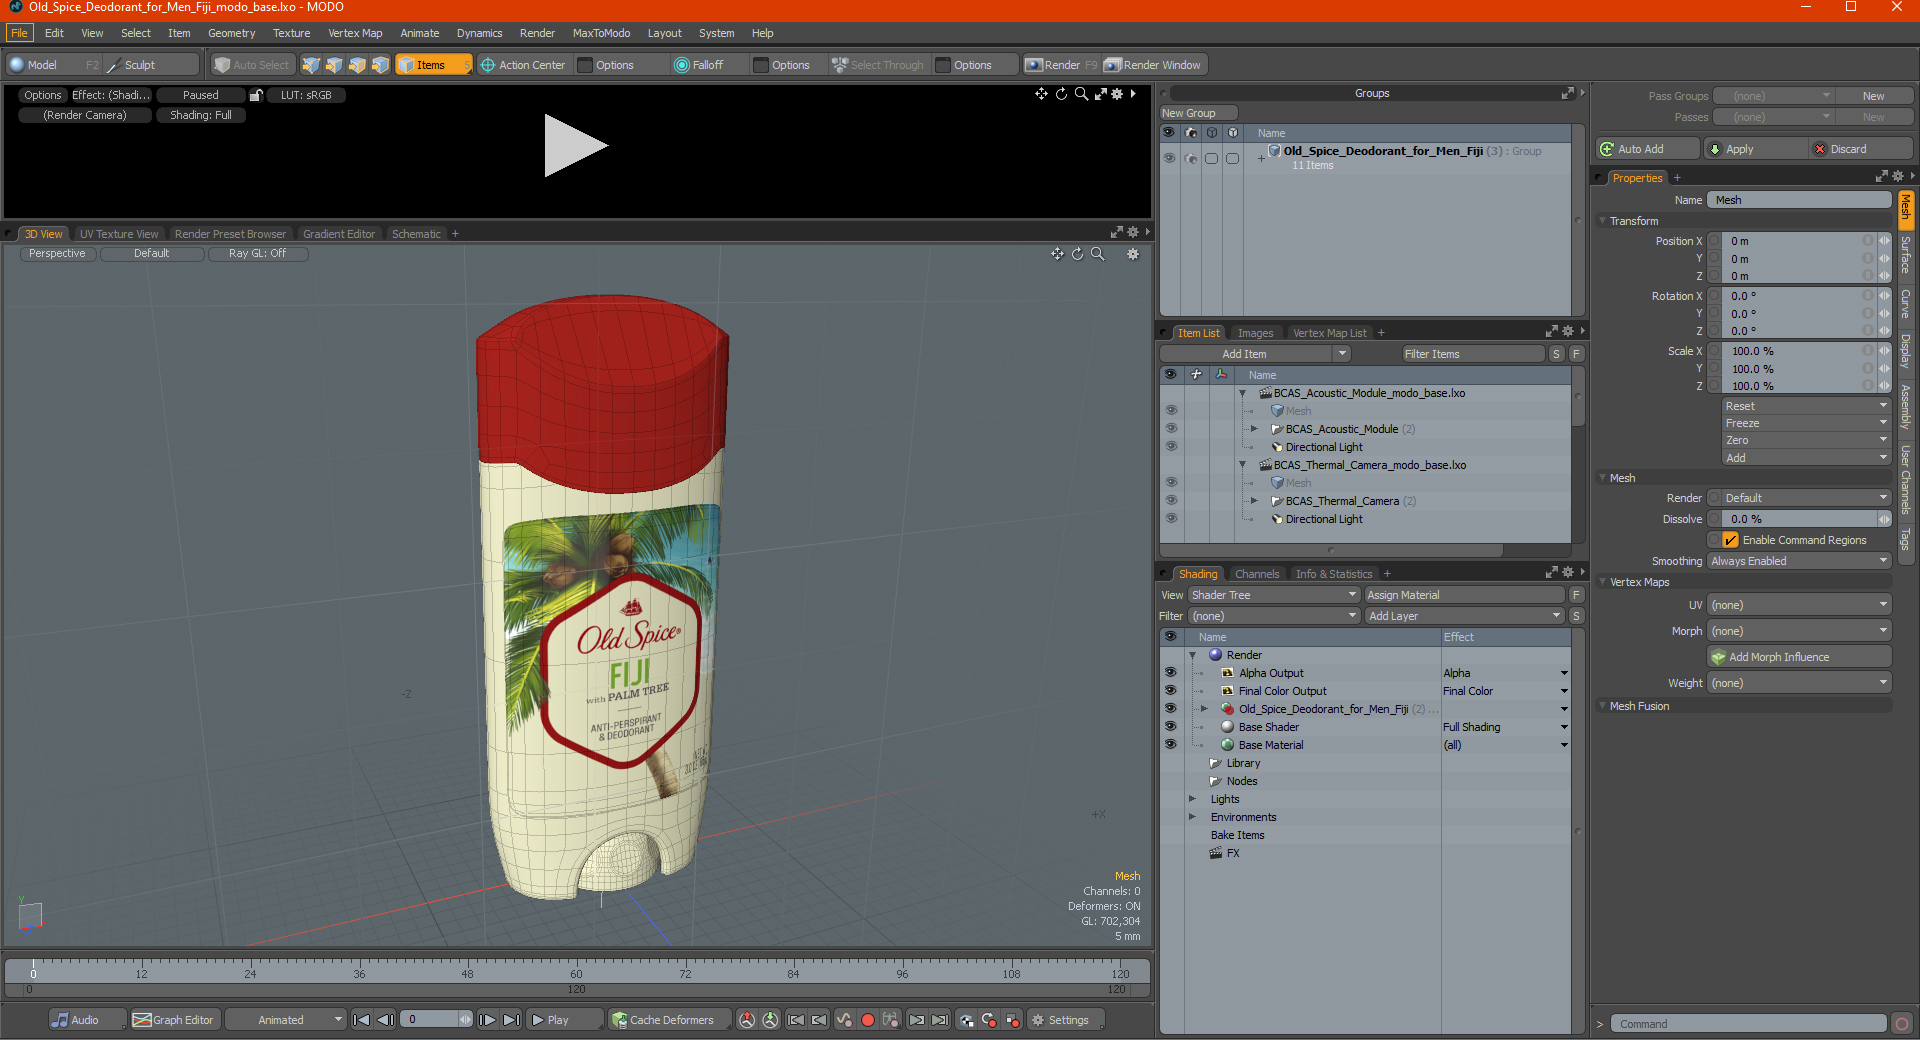Toggle visibility of Old_Spice group in Groups
Image resolution: width=1920 pixels, height=1040 pixels.
(1169, 158)
